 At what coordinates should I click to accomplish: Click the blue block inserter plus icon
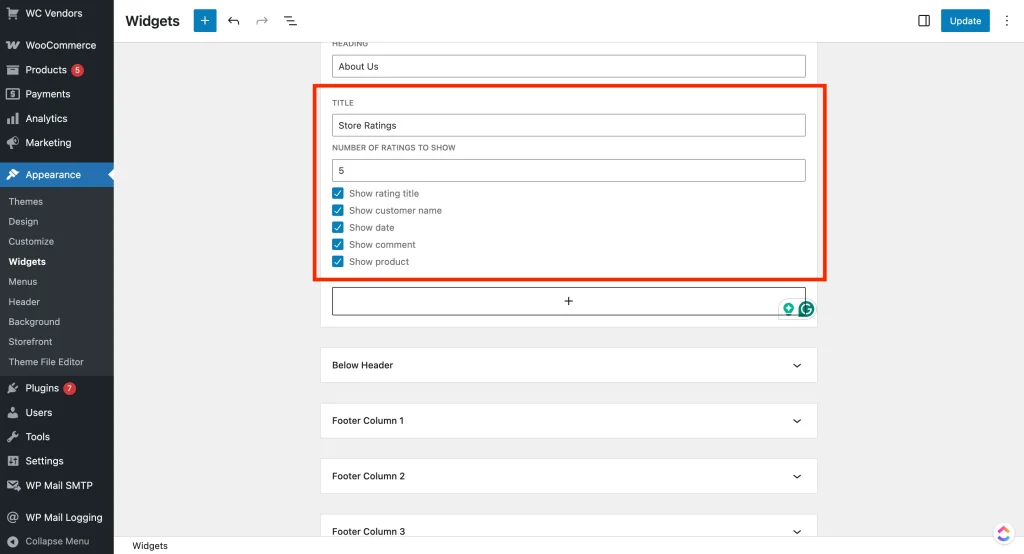[x=205, y=21]
